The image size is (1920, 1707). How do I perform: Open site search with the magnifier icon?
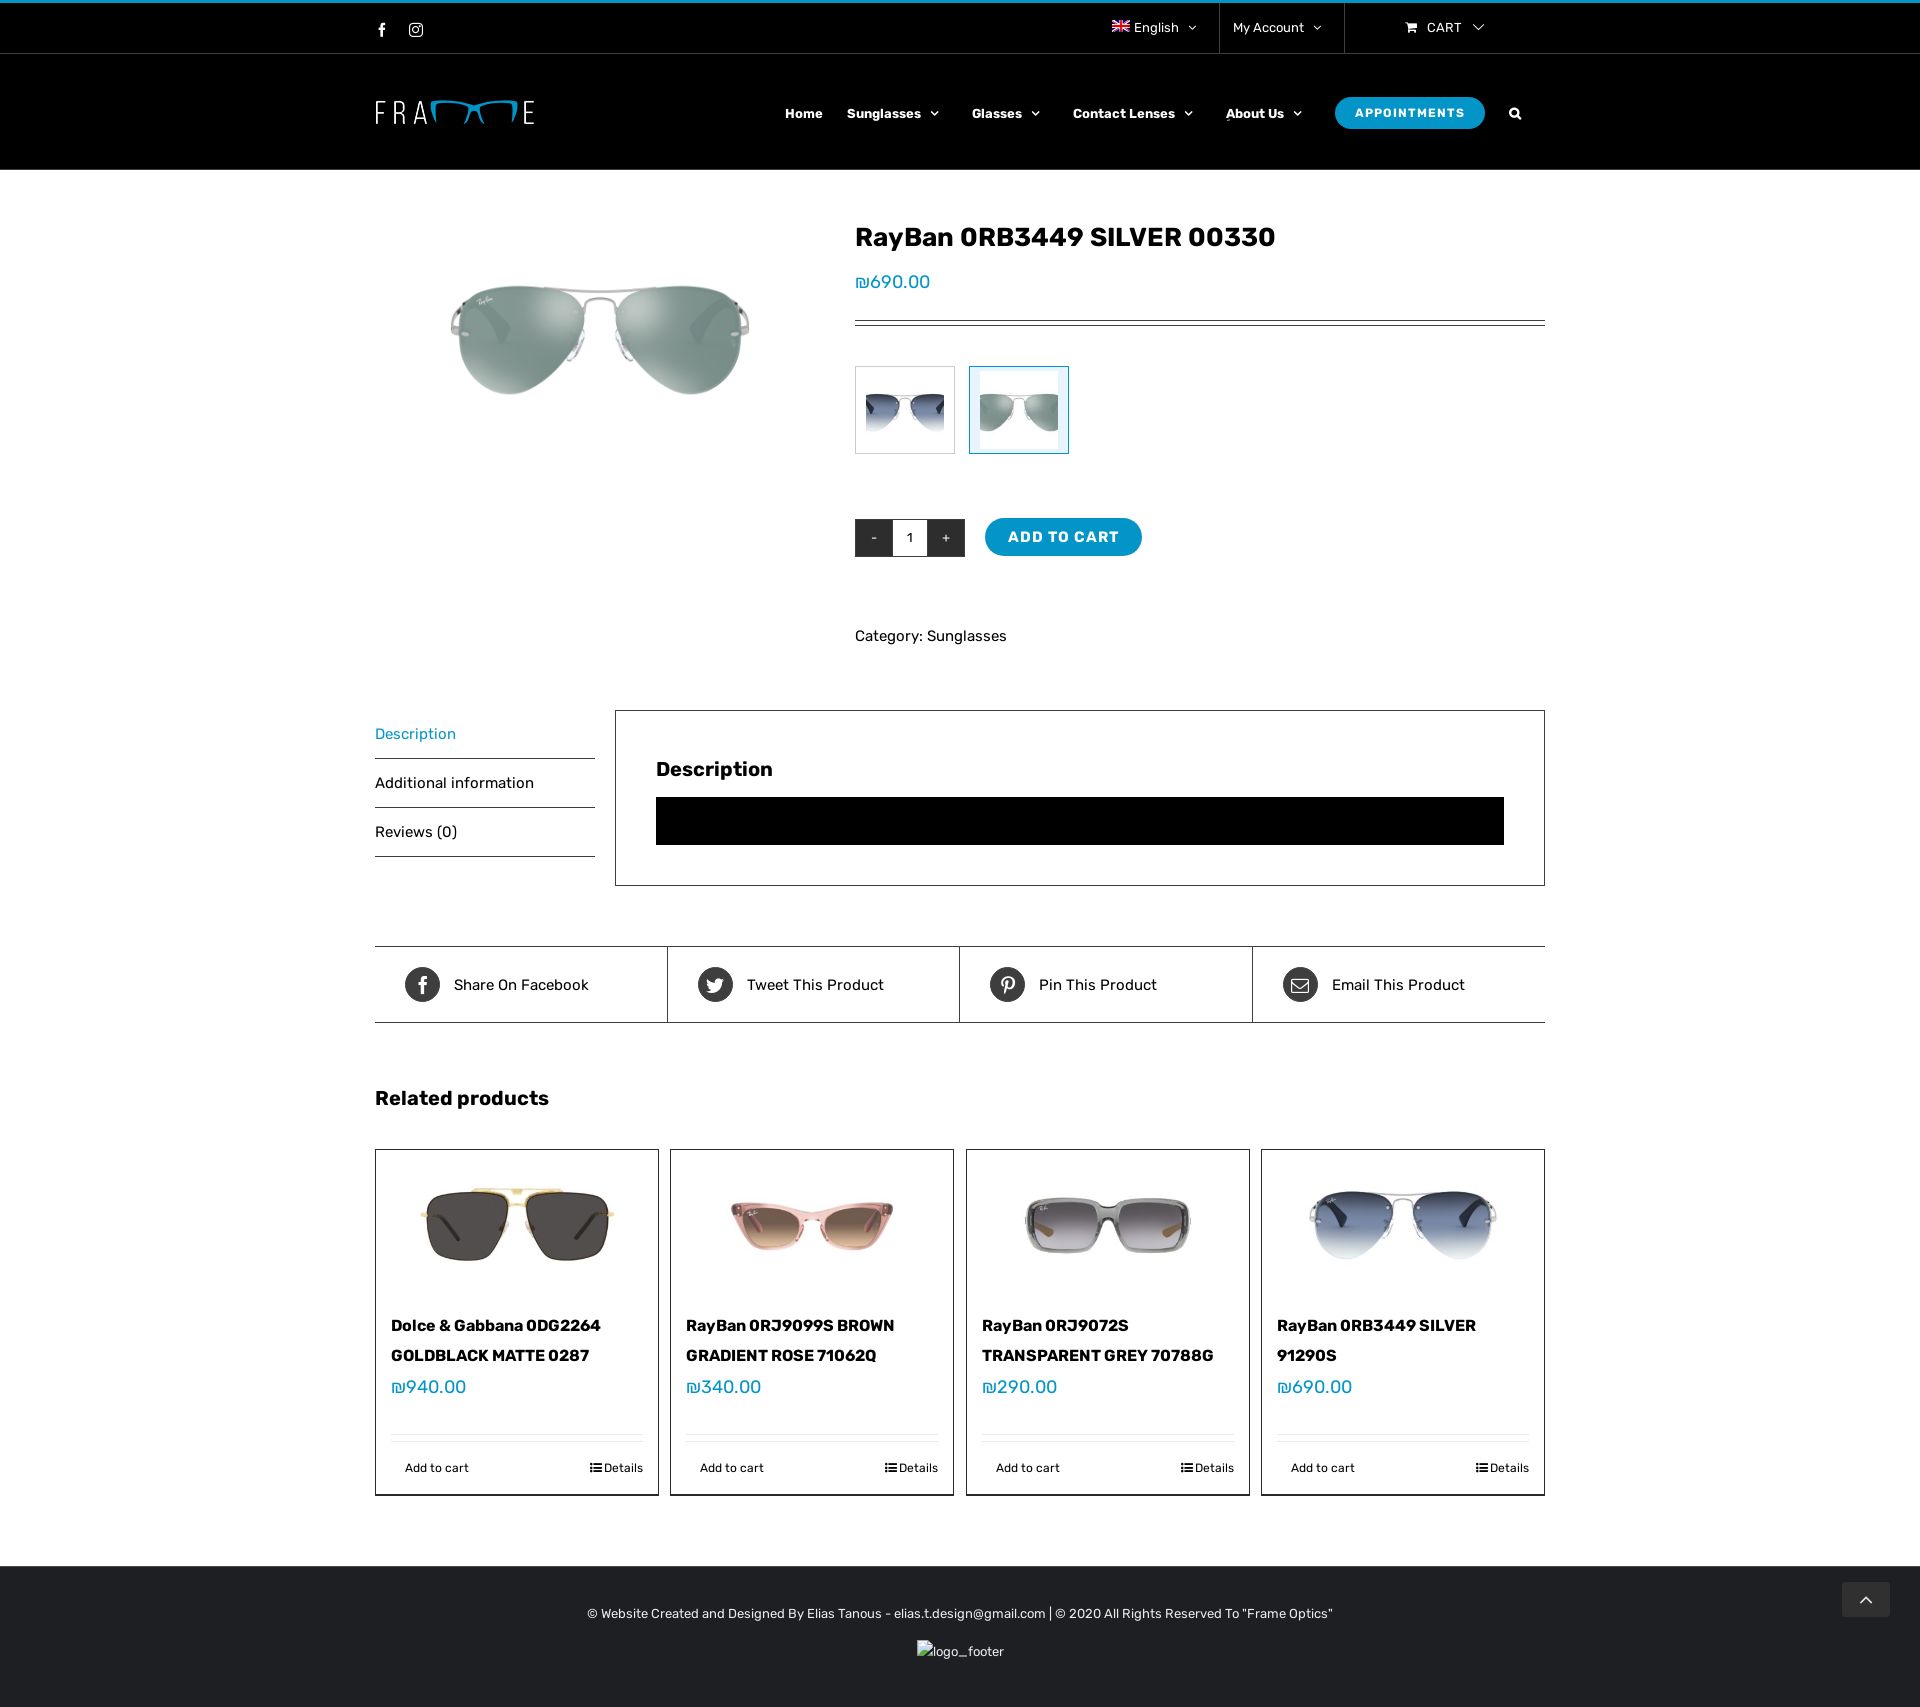click(x=1515, y=114)
